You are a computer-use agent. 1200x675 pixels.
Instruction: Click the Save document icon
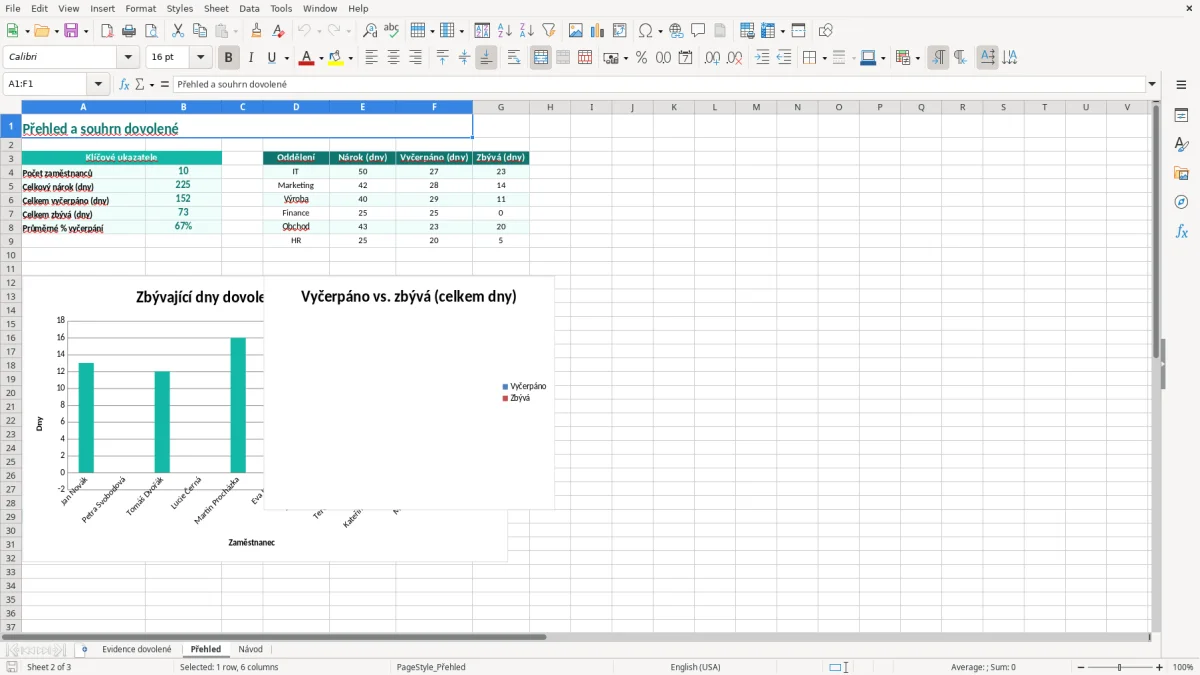coord(71,31)
